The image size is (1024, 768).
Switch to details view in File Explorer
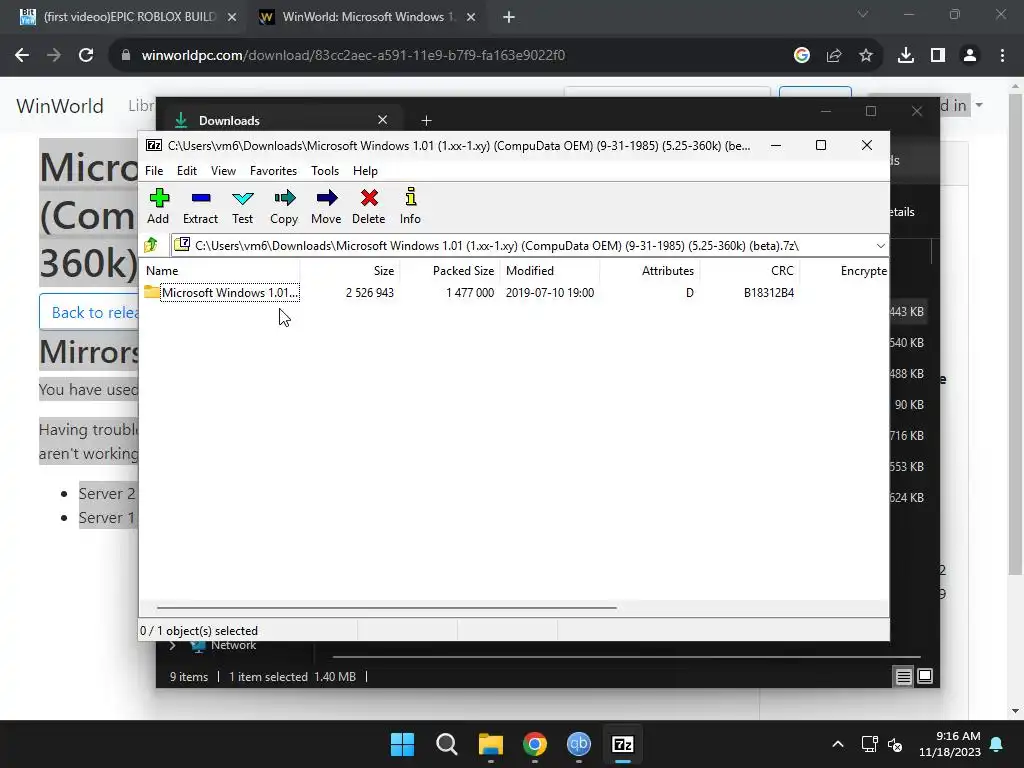tap(903, 677)
